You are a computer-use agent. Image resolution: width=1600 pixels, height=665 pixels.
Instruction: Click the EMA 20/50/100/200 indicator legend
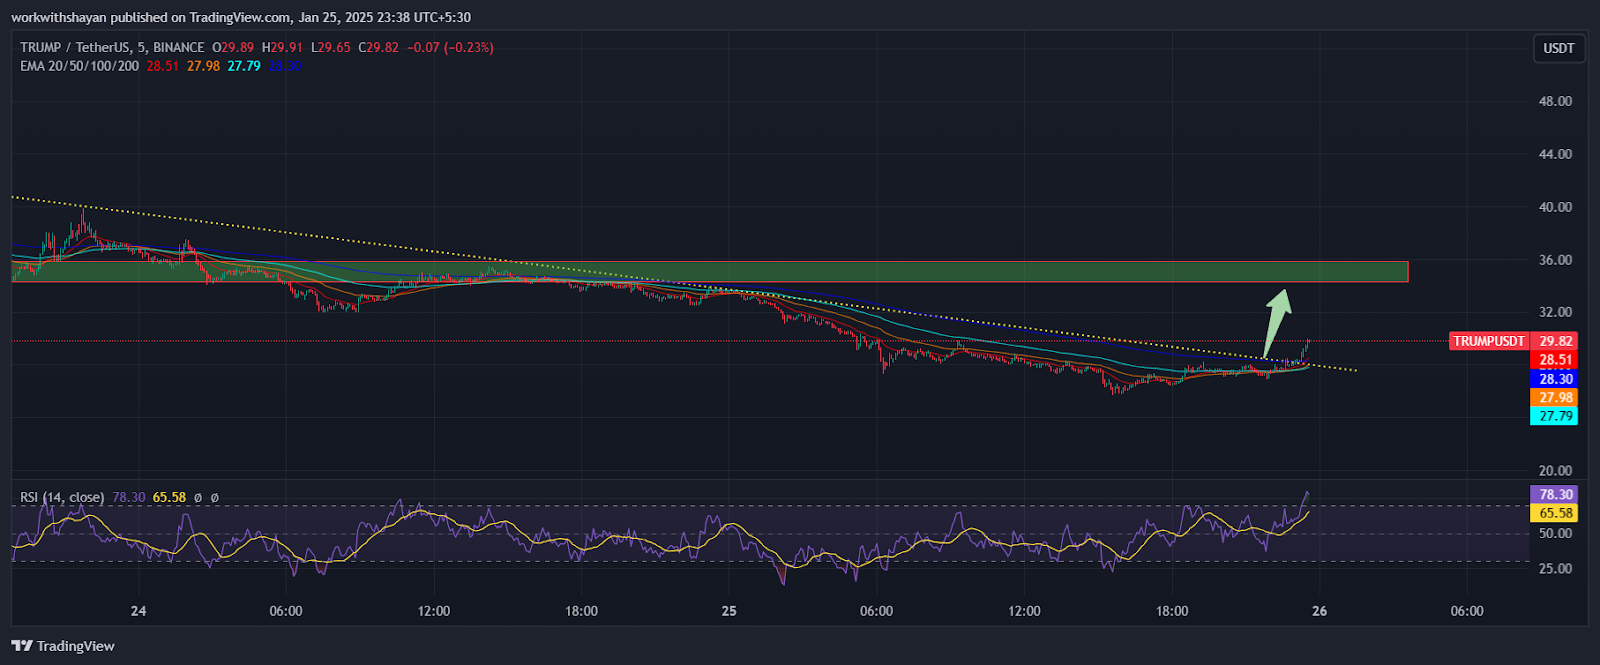(x=80, y=66)
